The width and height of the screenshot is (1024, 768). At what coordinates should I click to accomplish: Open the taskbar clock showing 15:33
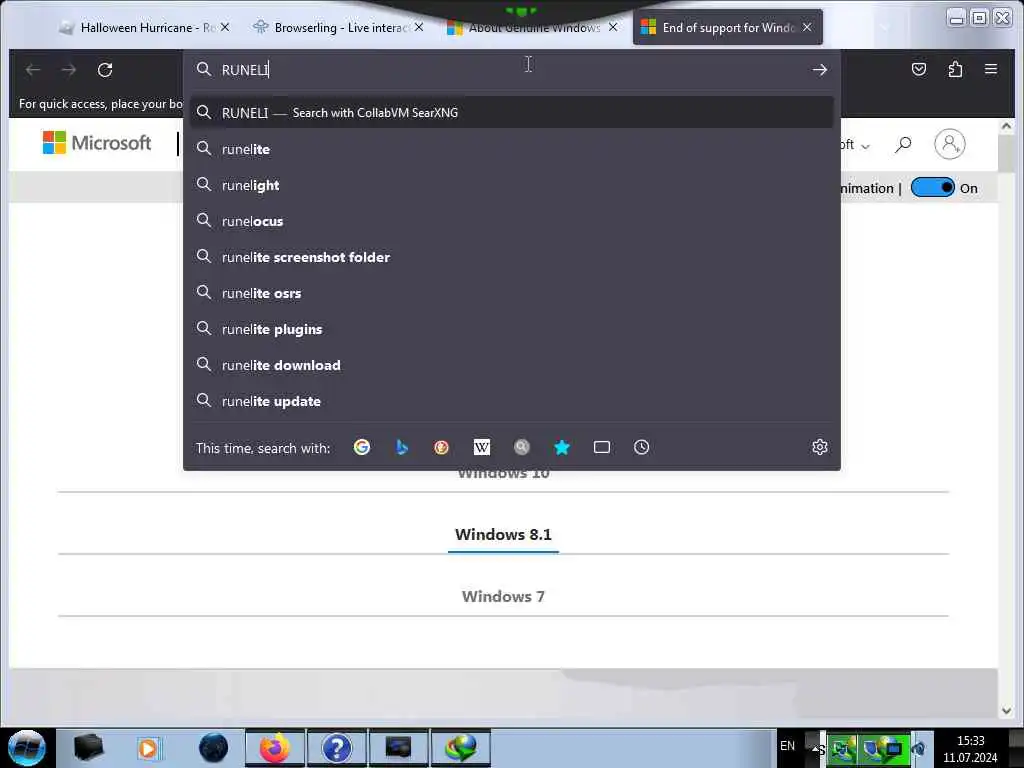pyautogui.click(x=970, y=748)
